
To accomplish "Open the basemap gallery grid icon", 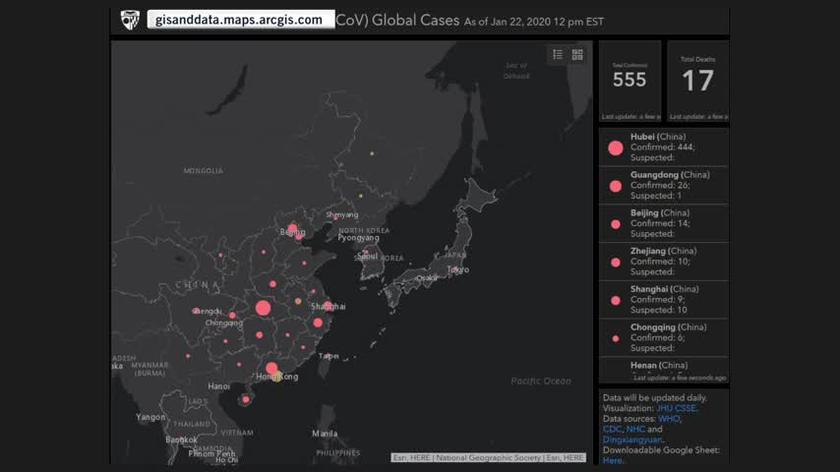I will click(x=577, y=55).
